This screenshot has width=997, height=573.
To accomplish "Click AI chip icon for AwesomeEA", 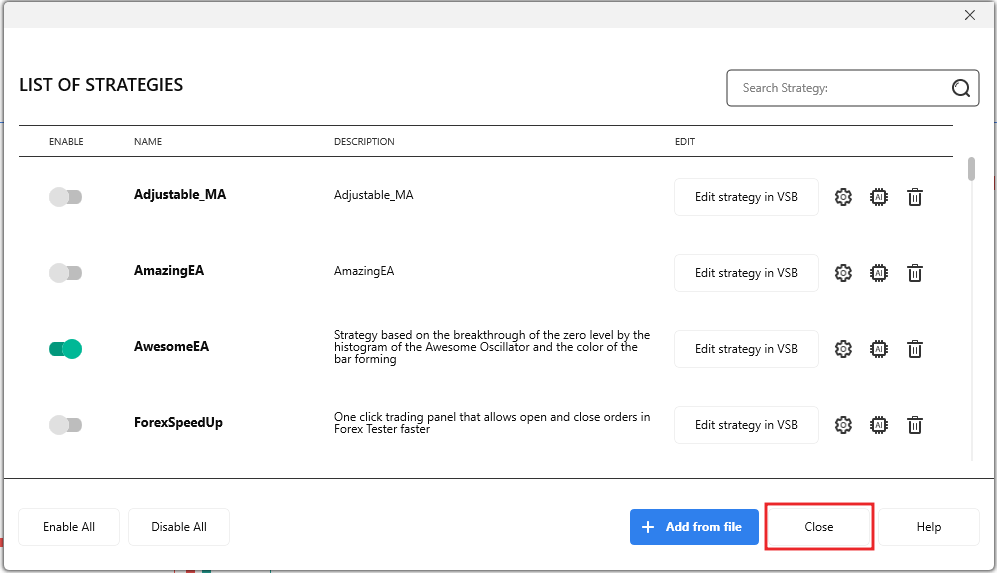I will coord(879,349).
